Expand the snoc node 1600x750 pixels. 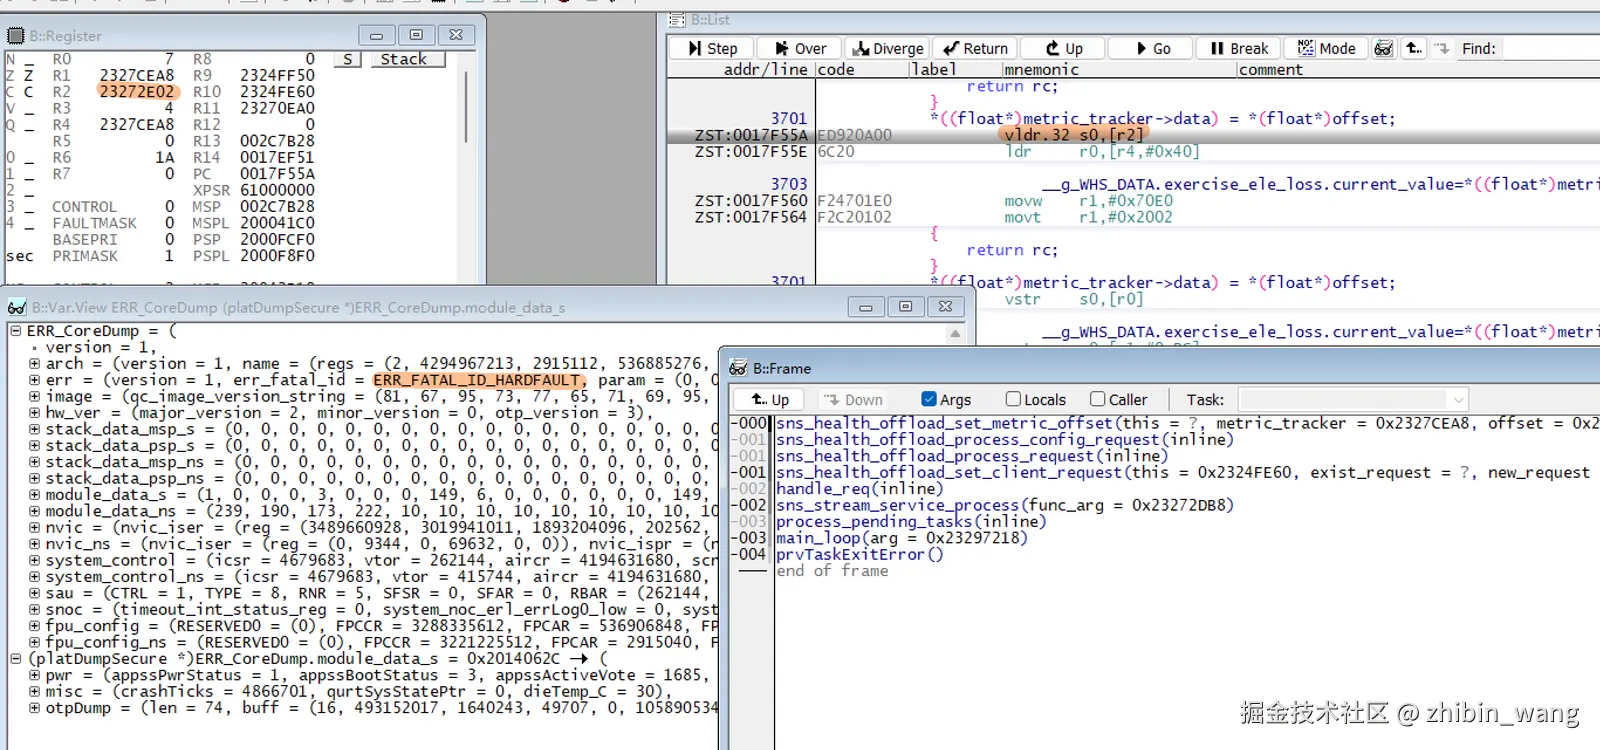click(x=34, y=609)
